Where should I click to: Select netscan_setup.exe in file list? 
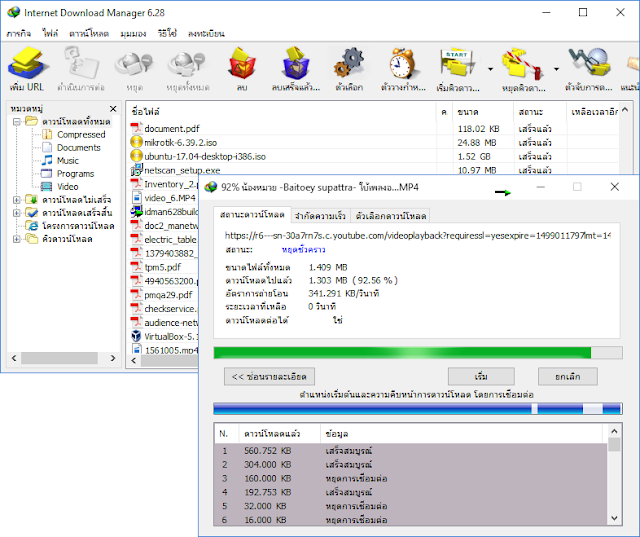click(x=182, y=170)
